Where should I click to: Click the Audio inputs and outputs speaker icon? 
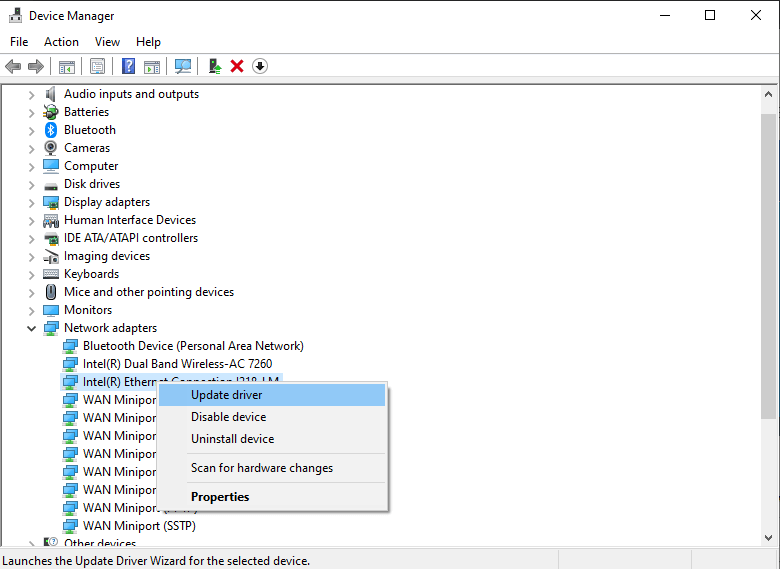51,94
